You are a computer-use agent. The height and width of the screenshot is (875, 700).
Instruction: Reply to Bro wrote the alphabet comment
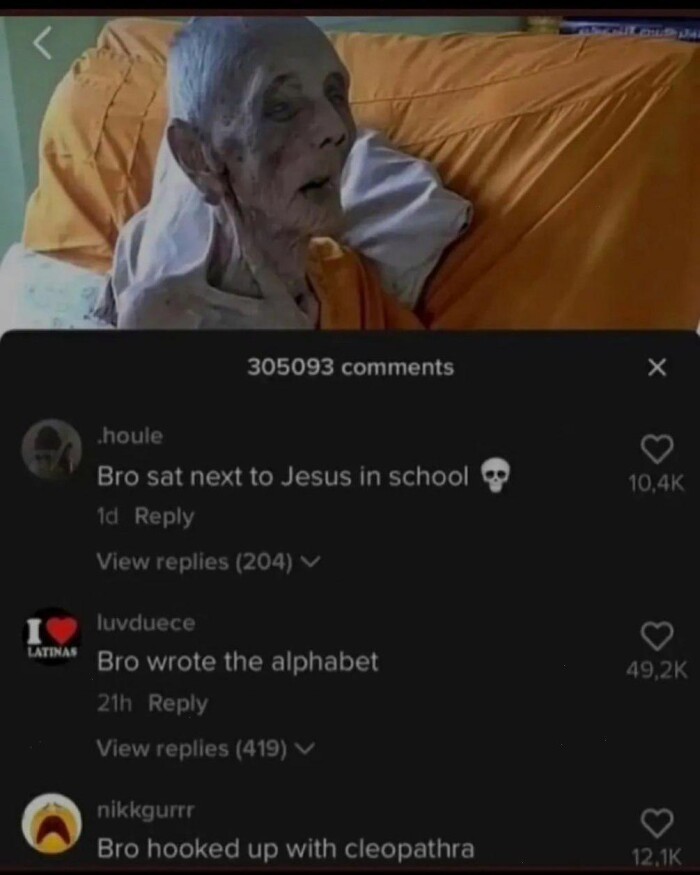178,704
